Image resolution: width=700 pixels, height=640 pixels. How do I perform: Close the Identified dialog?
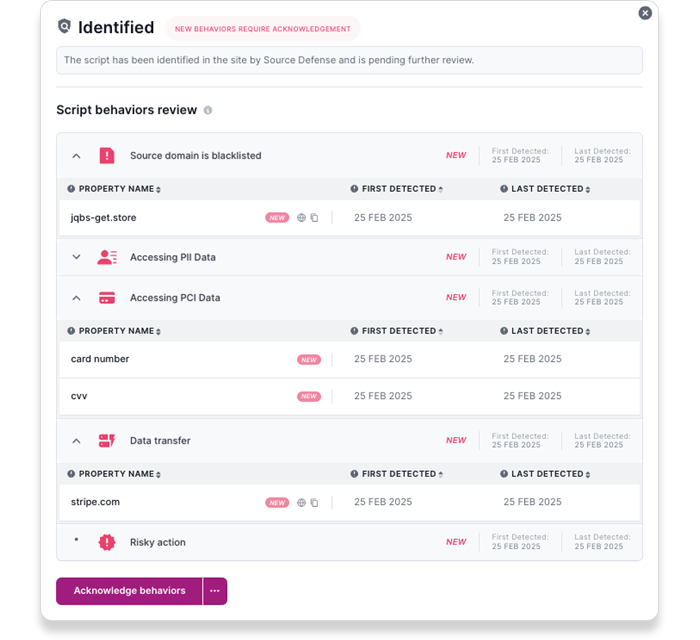(645, 13)
